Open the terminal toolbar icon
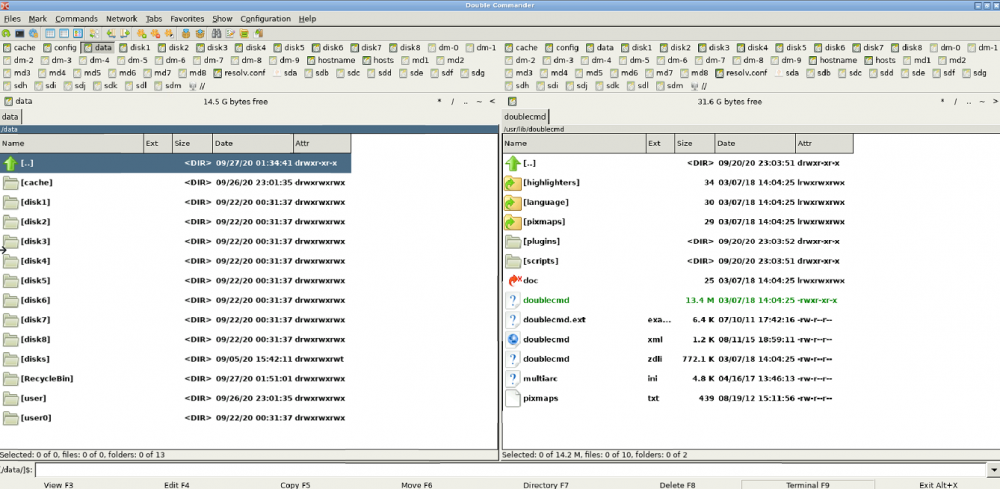This screenshot has height=489, width=1000. click(x=20, y=33)
